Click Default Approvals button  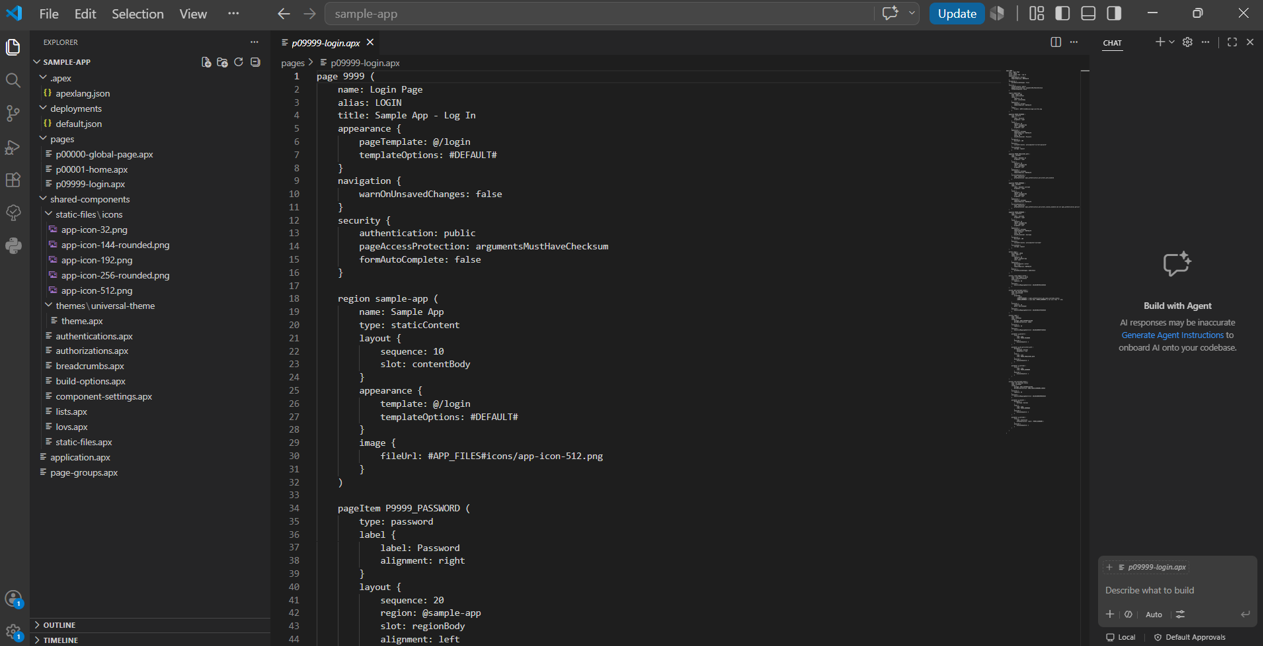(x=1190, y=637)
